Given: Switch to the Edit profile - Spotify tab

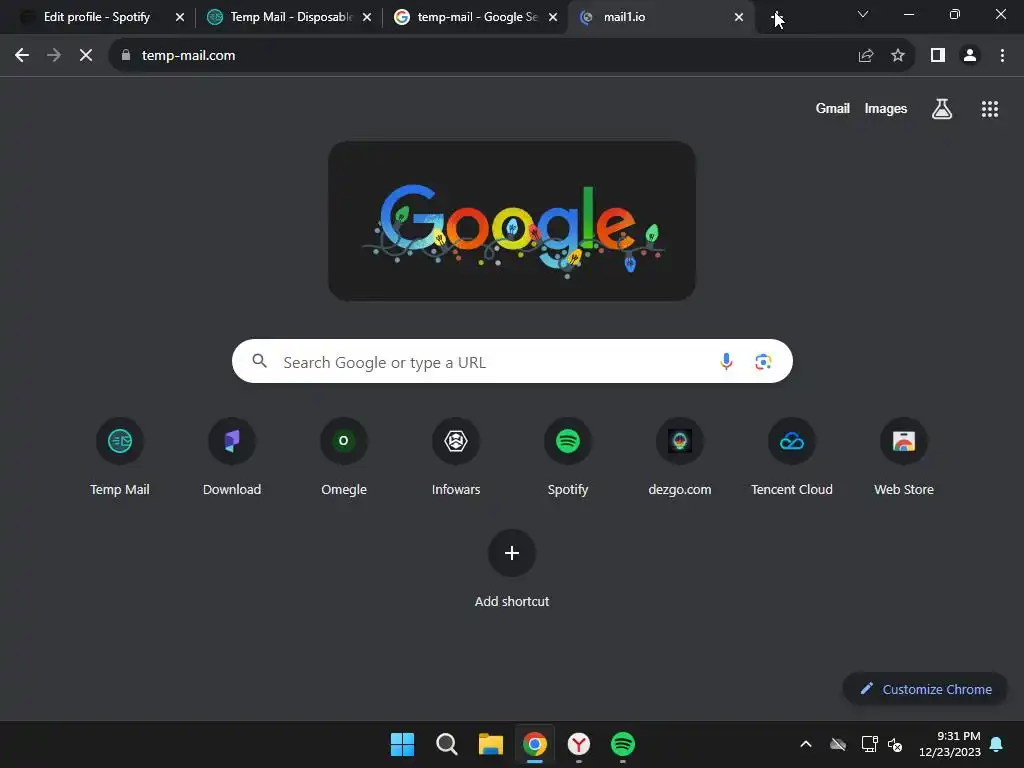Looking at the screenshot, I should click(96, 17).
